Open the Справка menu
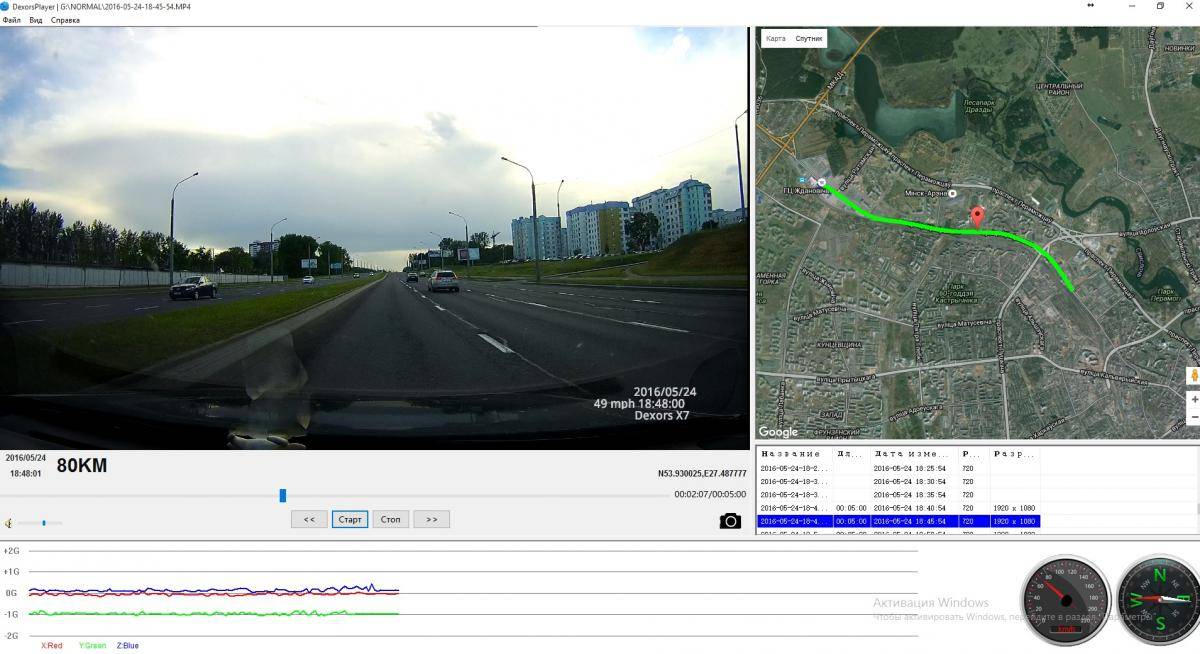The height and width of the screenshot is (654, 1200). click(65, 20)
